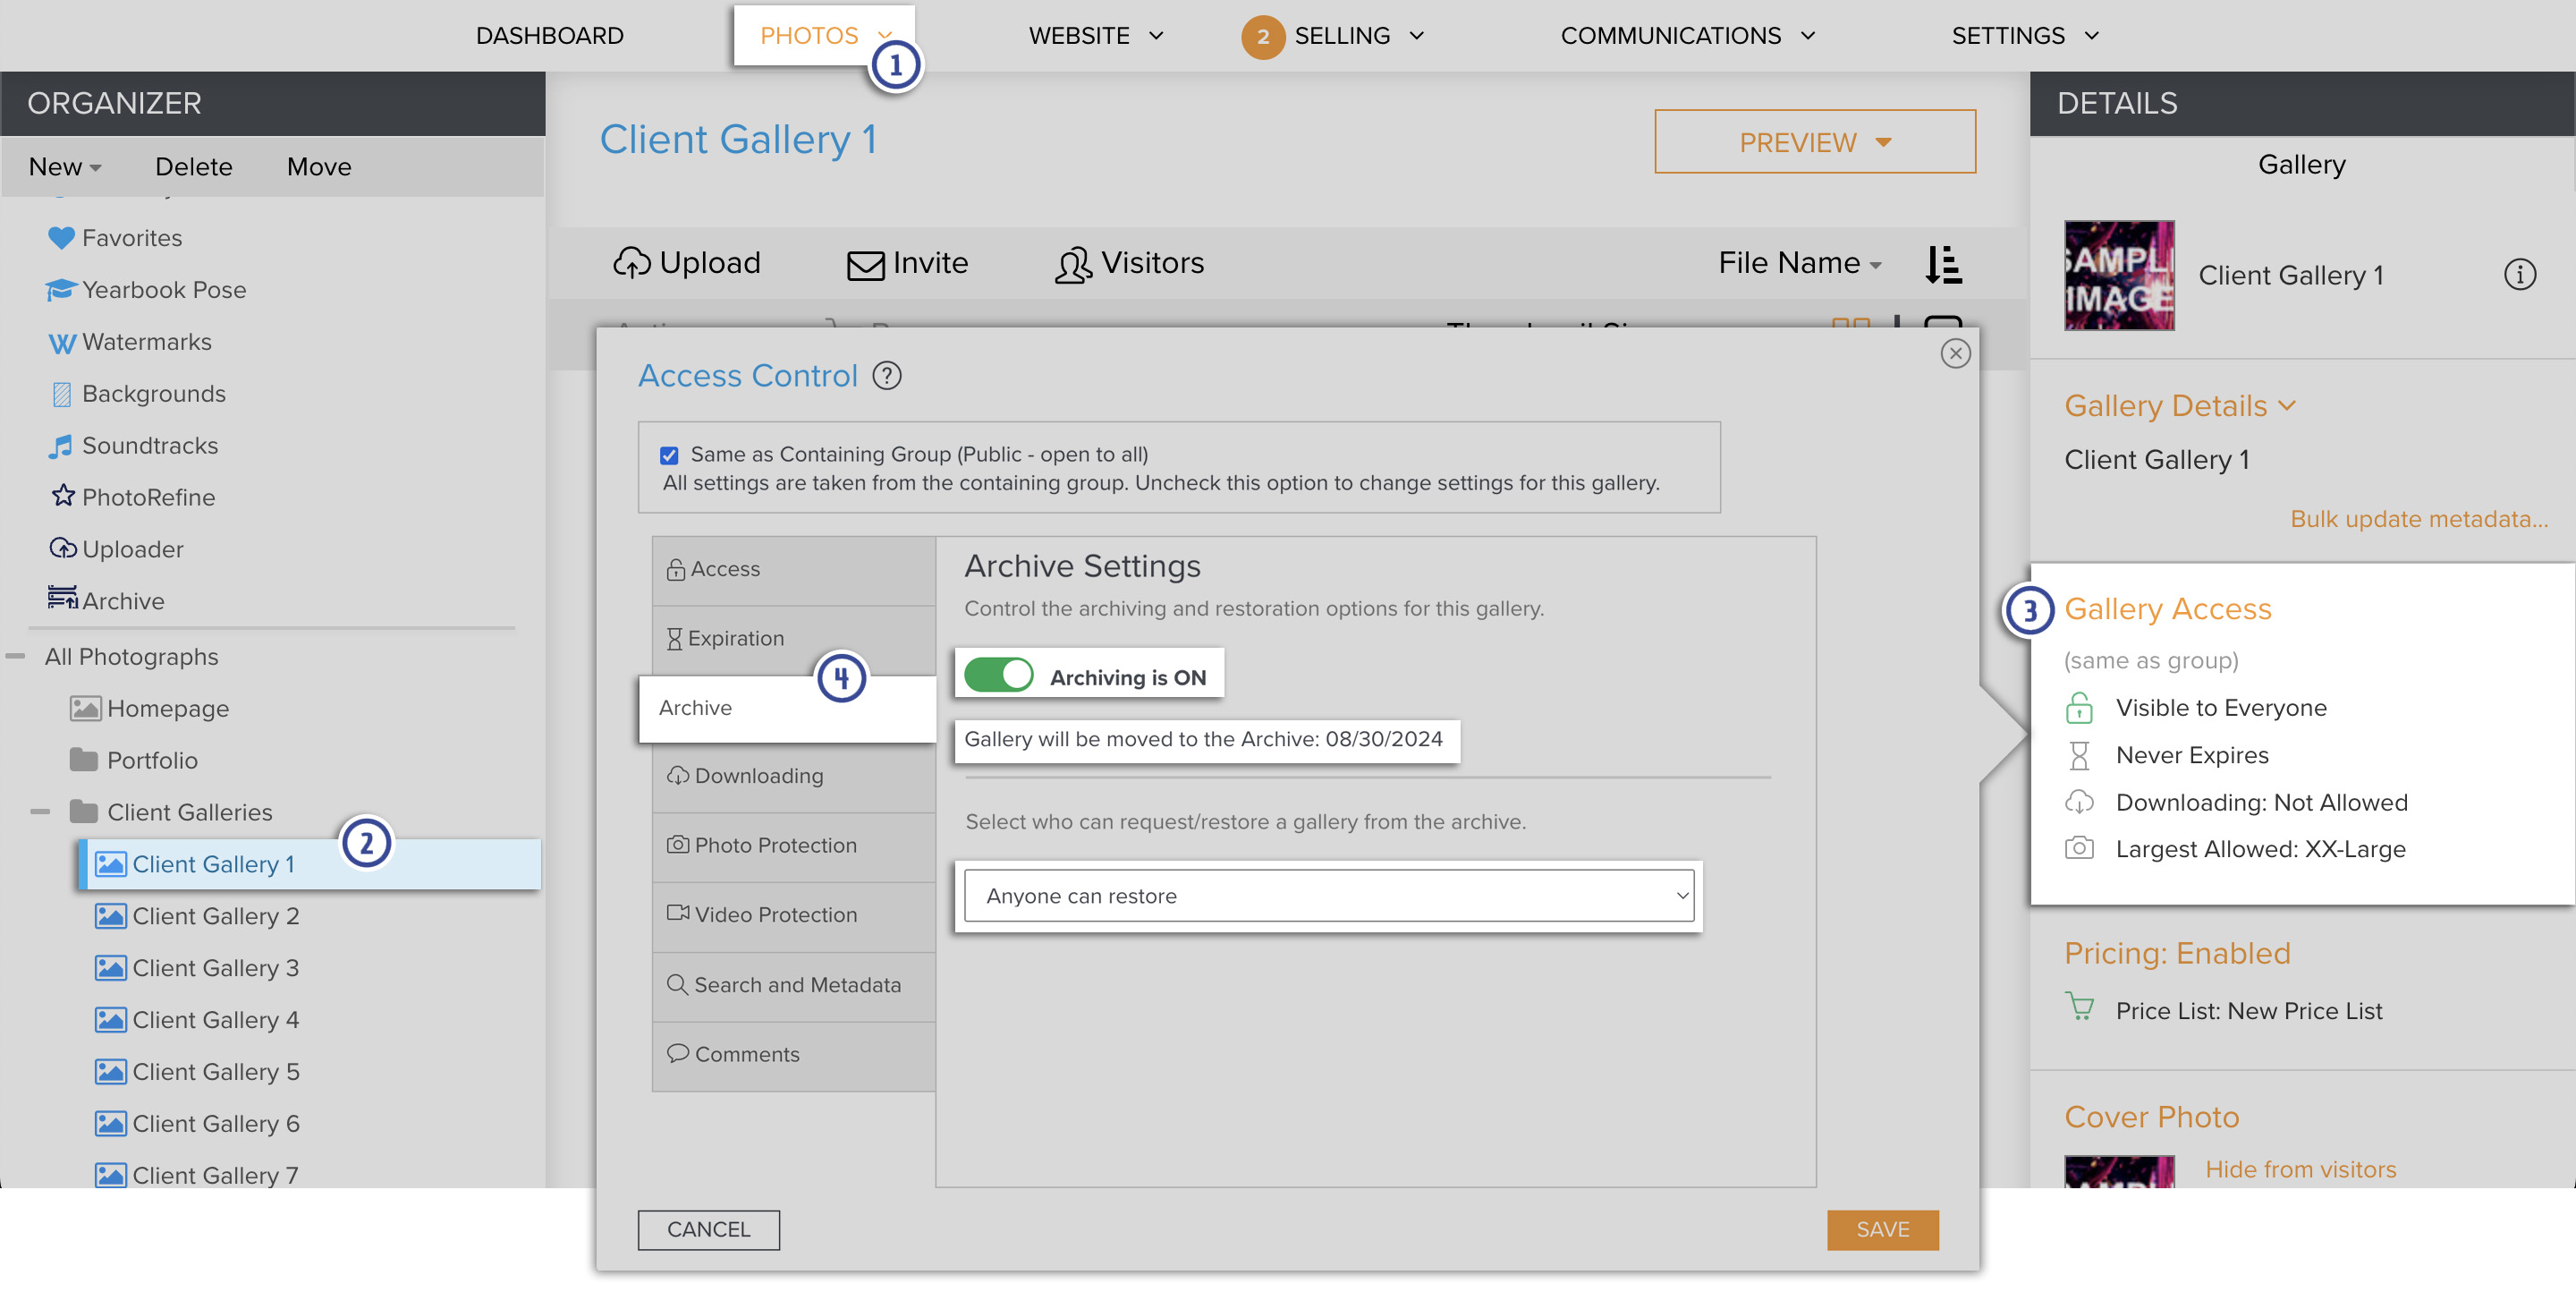Image resolution: width=2576 pixels, height=1292 pixels.
Task: Click the Pricing: Enabled heading
Action: (x=2177, y=954)
